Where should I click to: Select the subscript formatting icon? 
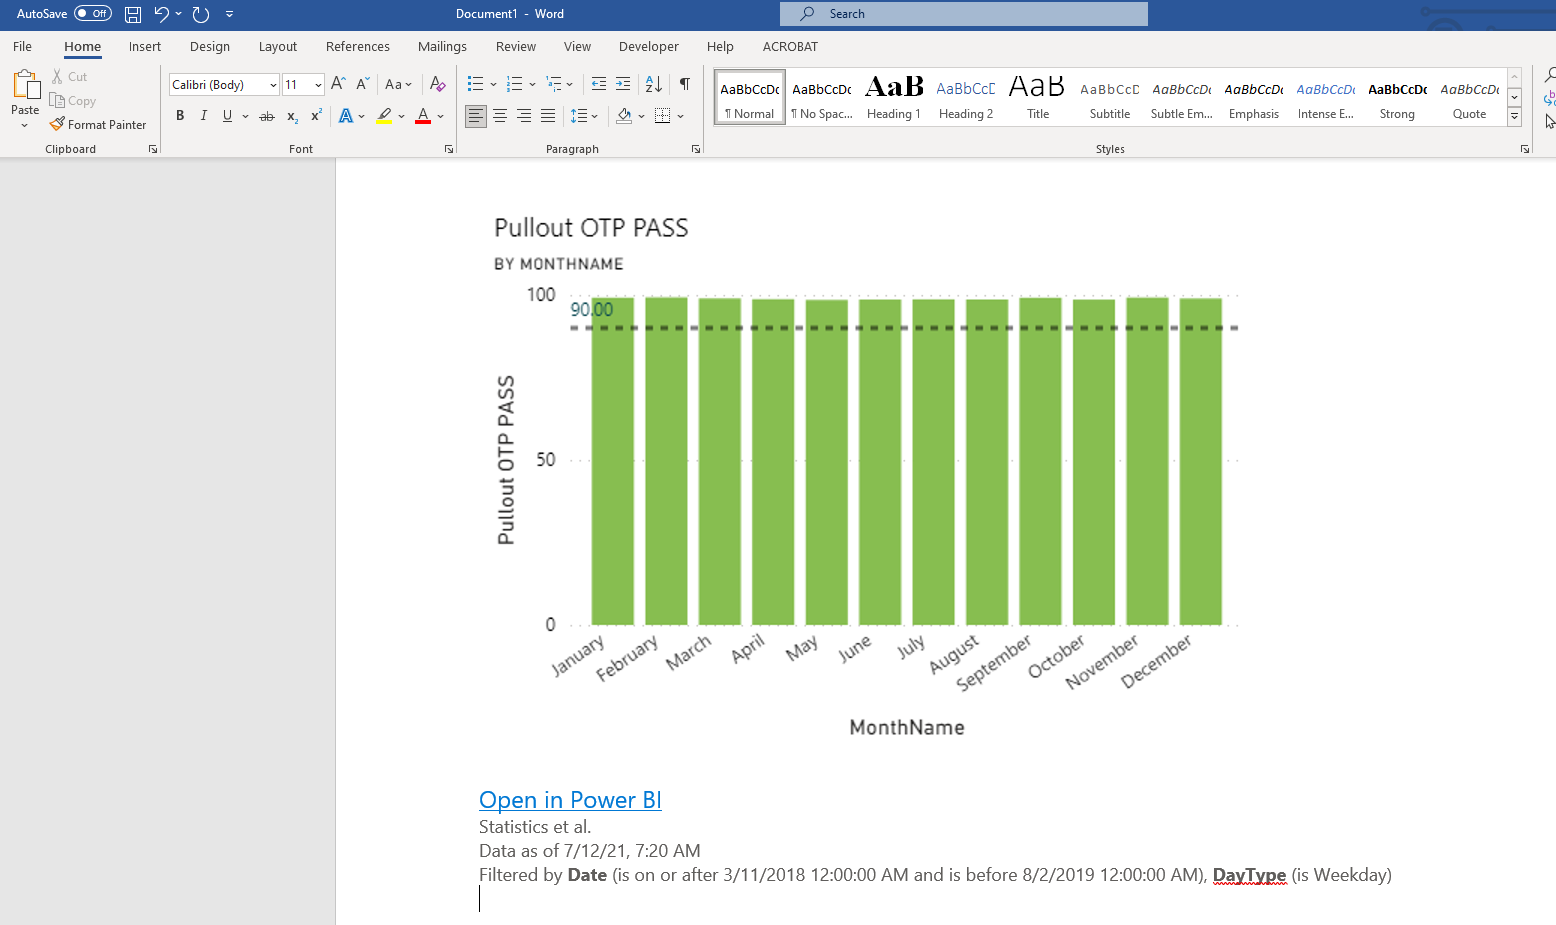(x=291, y=117)
